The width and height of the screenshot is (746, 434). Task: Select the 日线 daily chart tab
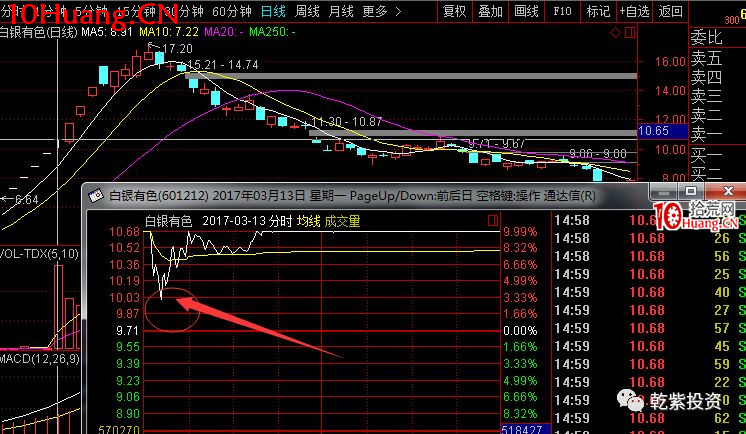[274, 11]
